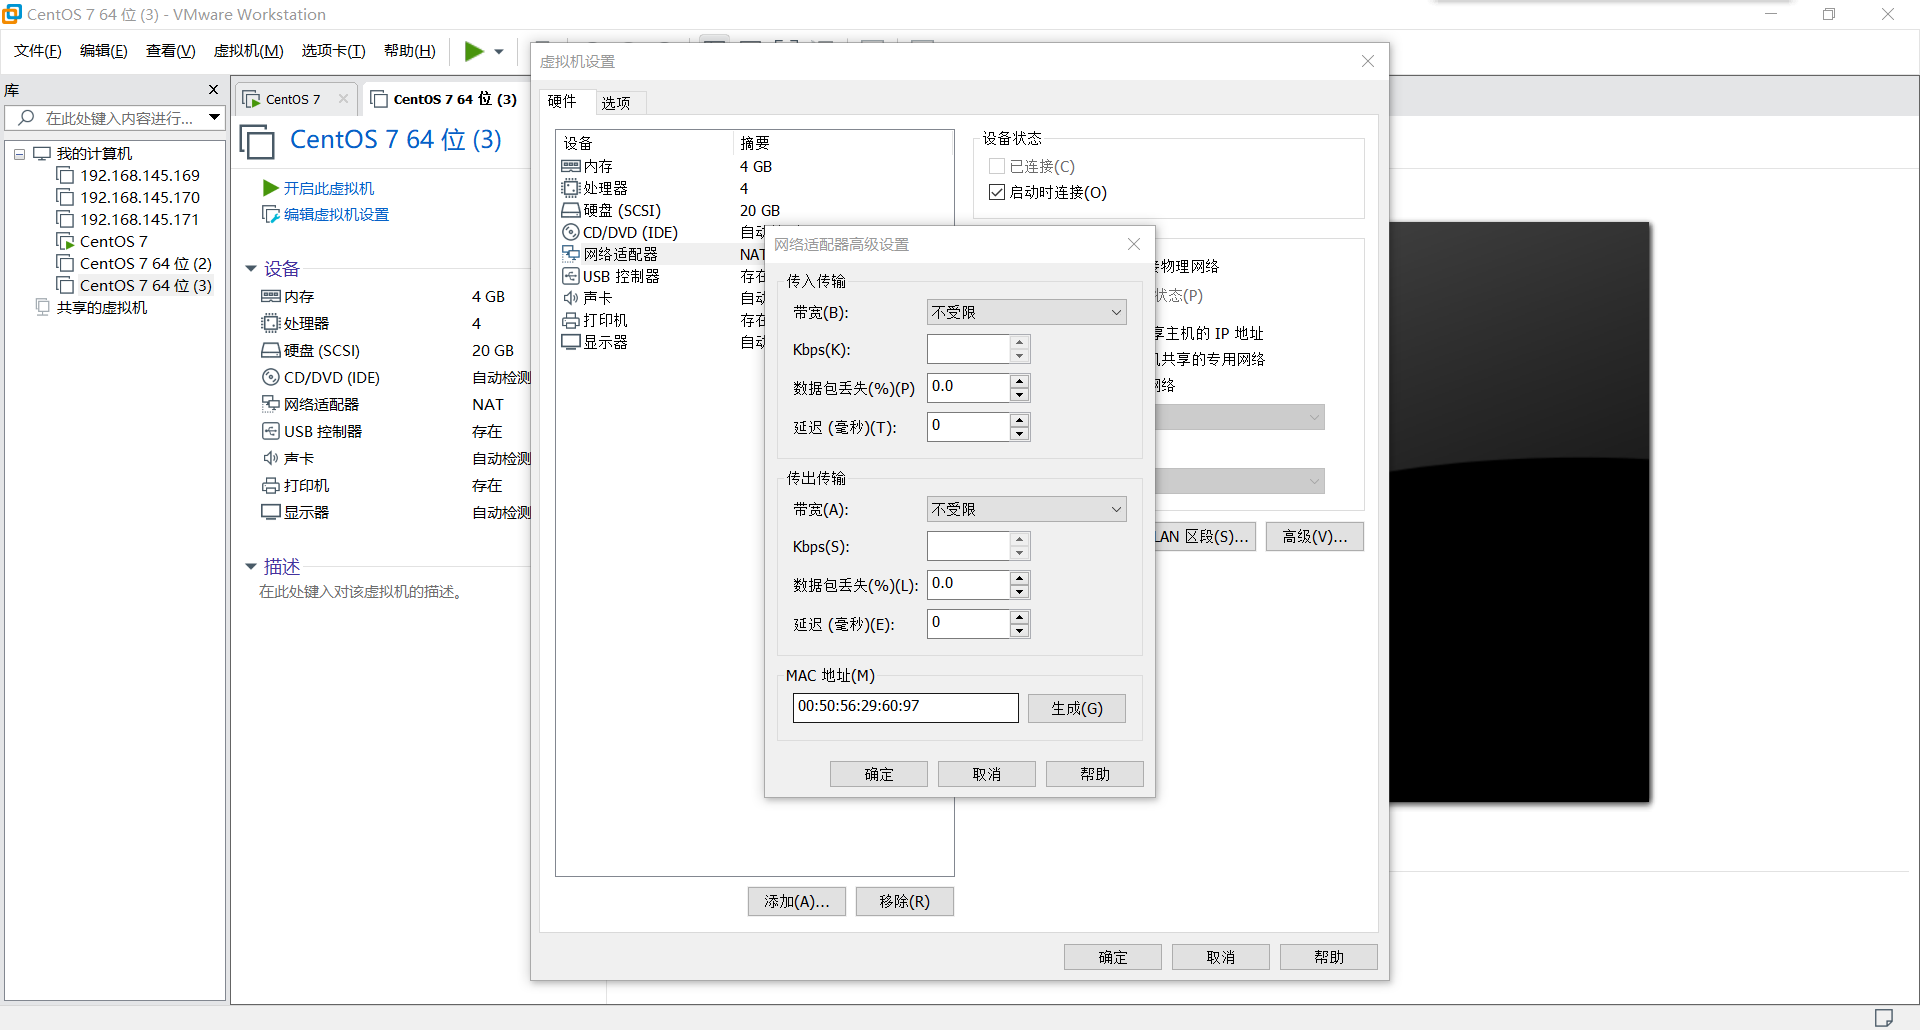This screenshot has width=1920, height=1030.
Task: Select CD/DVD (IDE) icon in settings device list
Action: coord(571,233)
